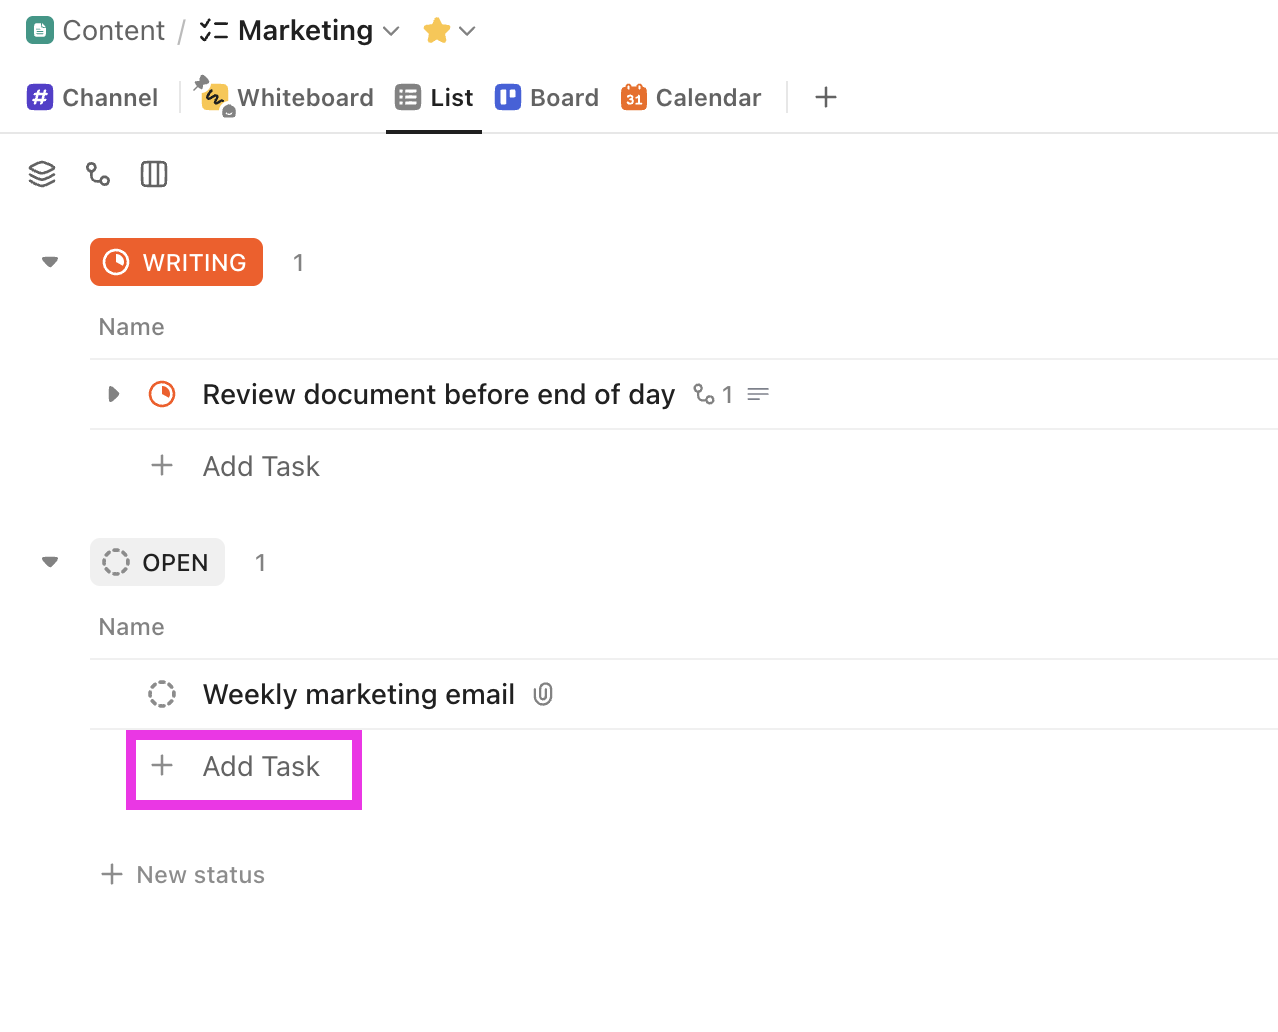The height and width of the screenshot is (1032, 1278).
Task: Click the description lines icon on Review document task
Action: [758, 394]
